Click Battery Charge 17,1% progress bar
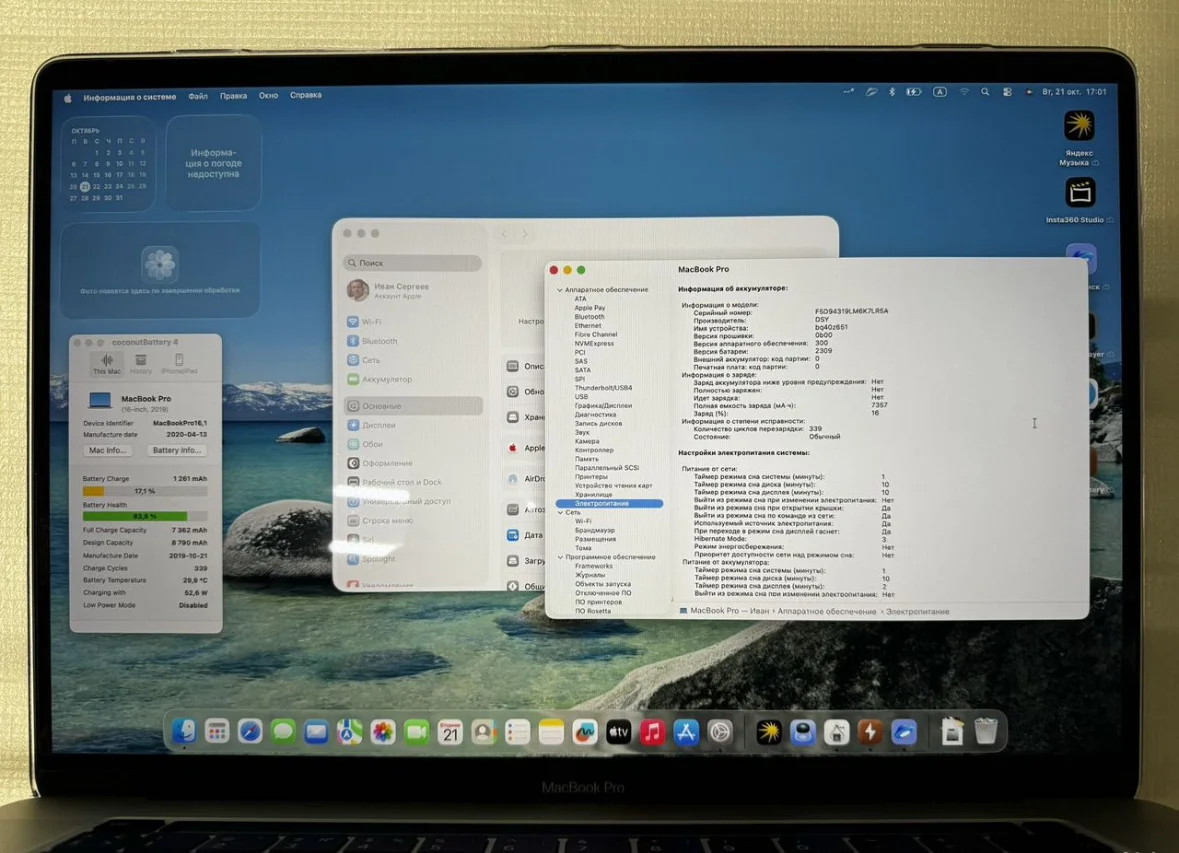Viewport: 1179px width, 853px height. point(144,491)
